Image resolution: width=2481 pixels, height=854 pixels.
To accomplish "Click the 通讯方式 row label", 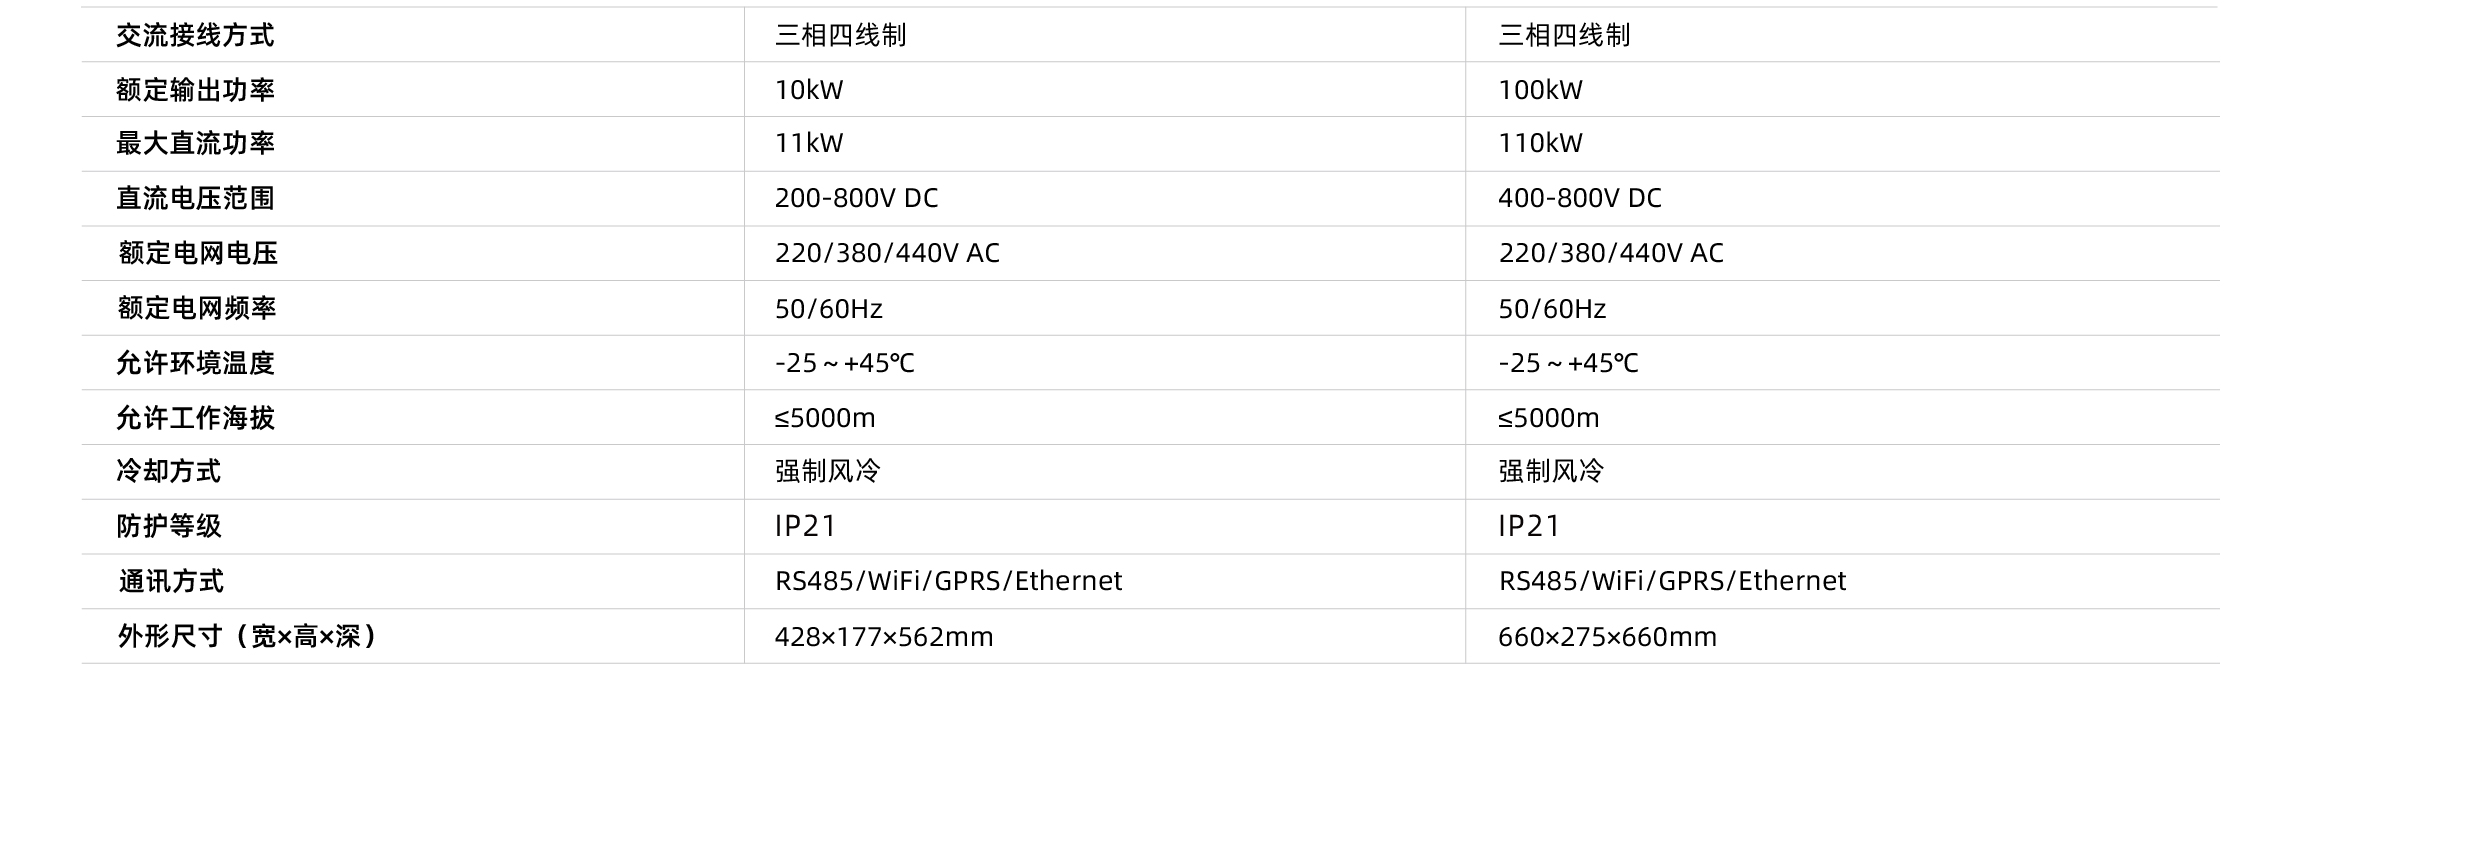I will click(171, 581).
